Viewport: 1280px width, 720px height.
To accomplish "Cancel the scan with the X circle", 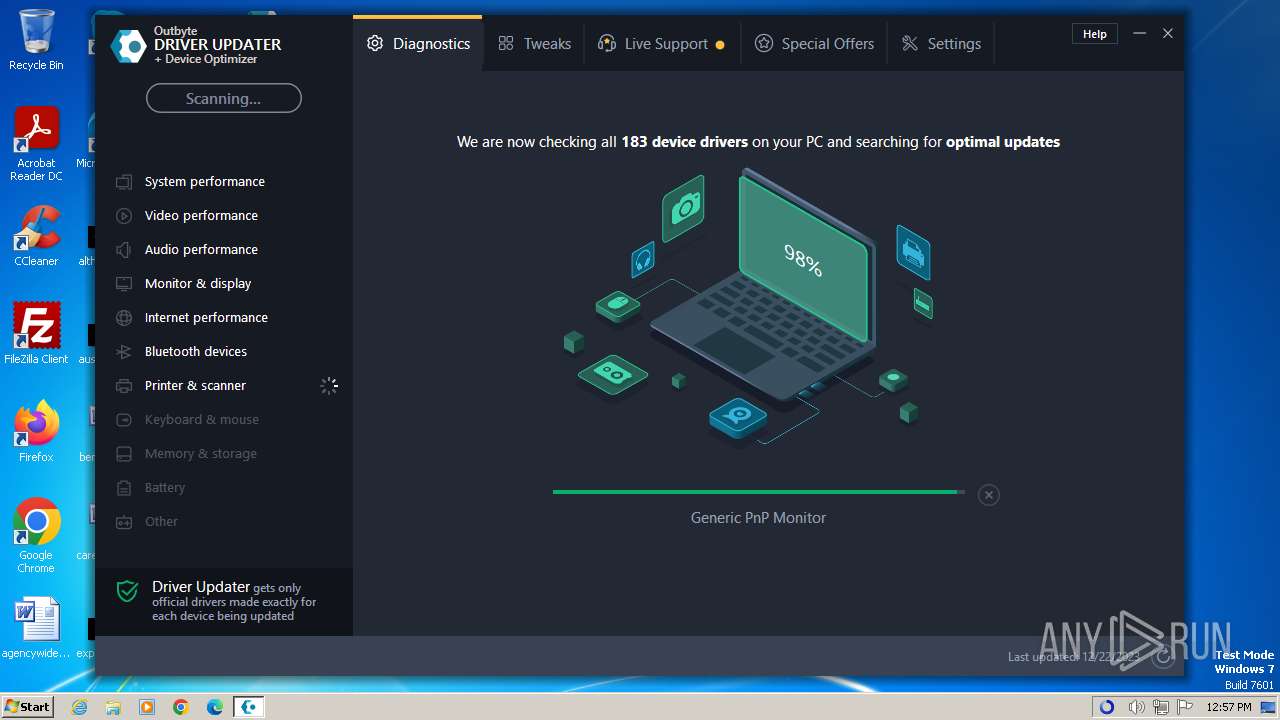I will [988, 495].
